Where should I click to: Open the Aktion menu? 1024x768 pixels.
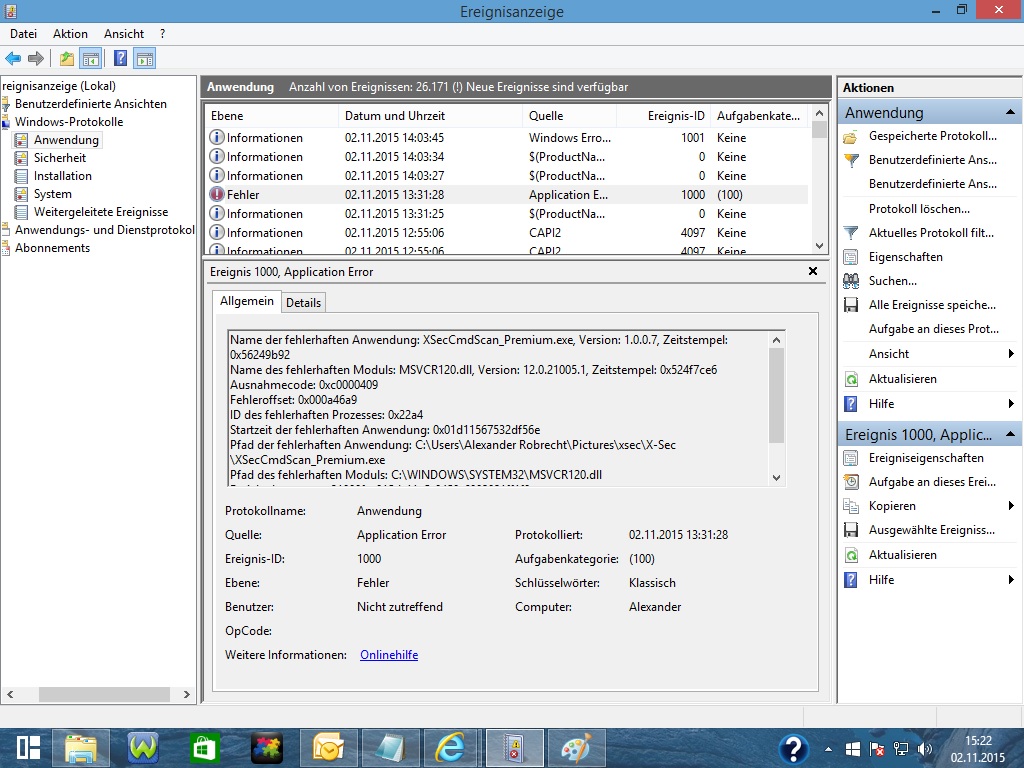point(70,34)
